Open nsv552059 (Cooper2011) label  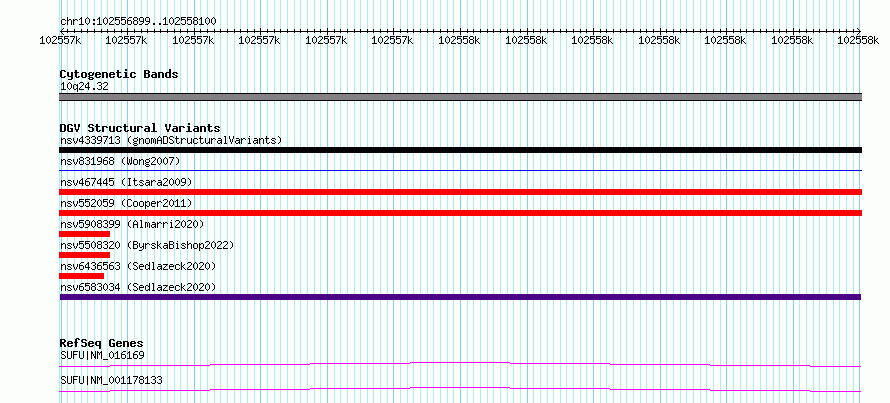[x=126, y=203]
